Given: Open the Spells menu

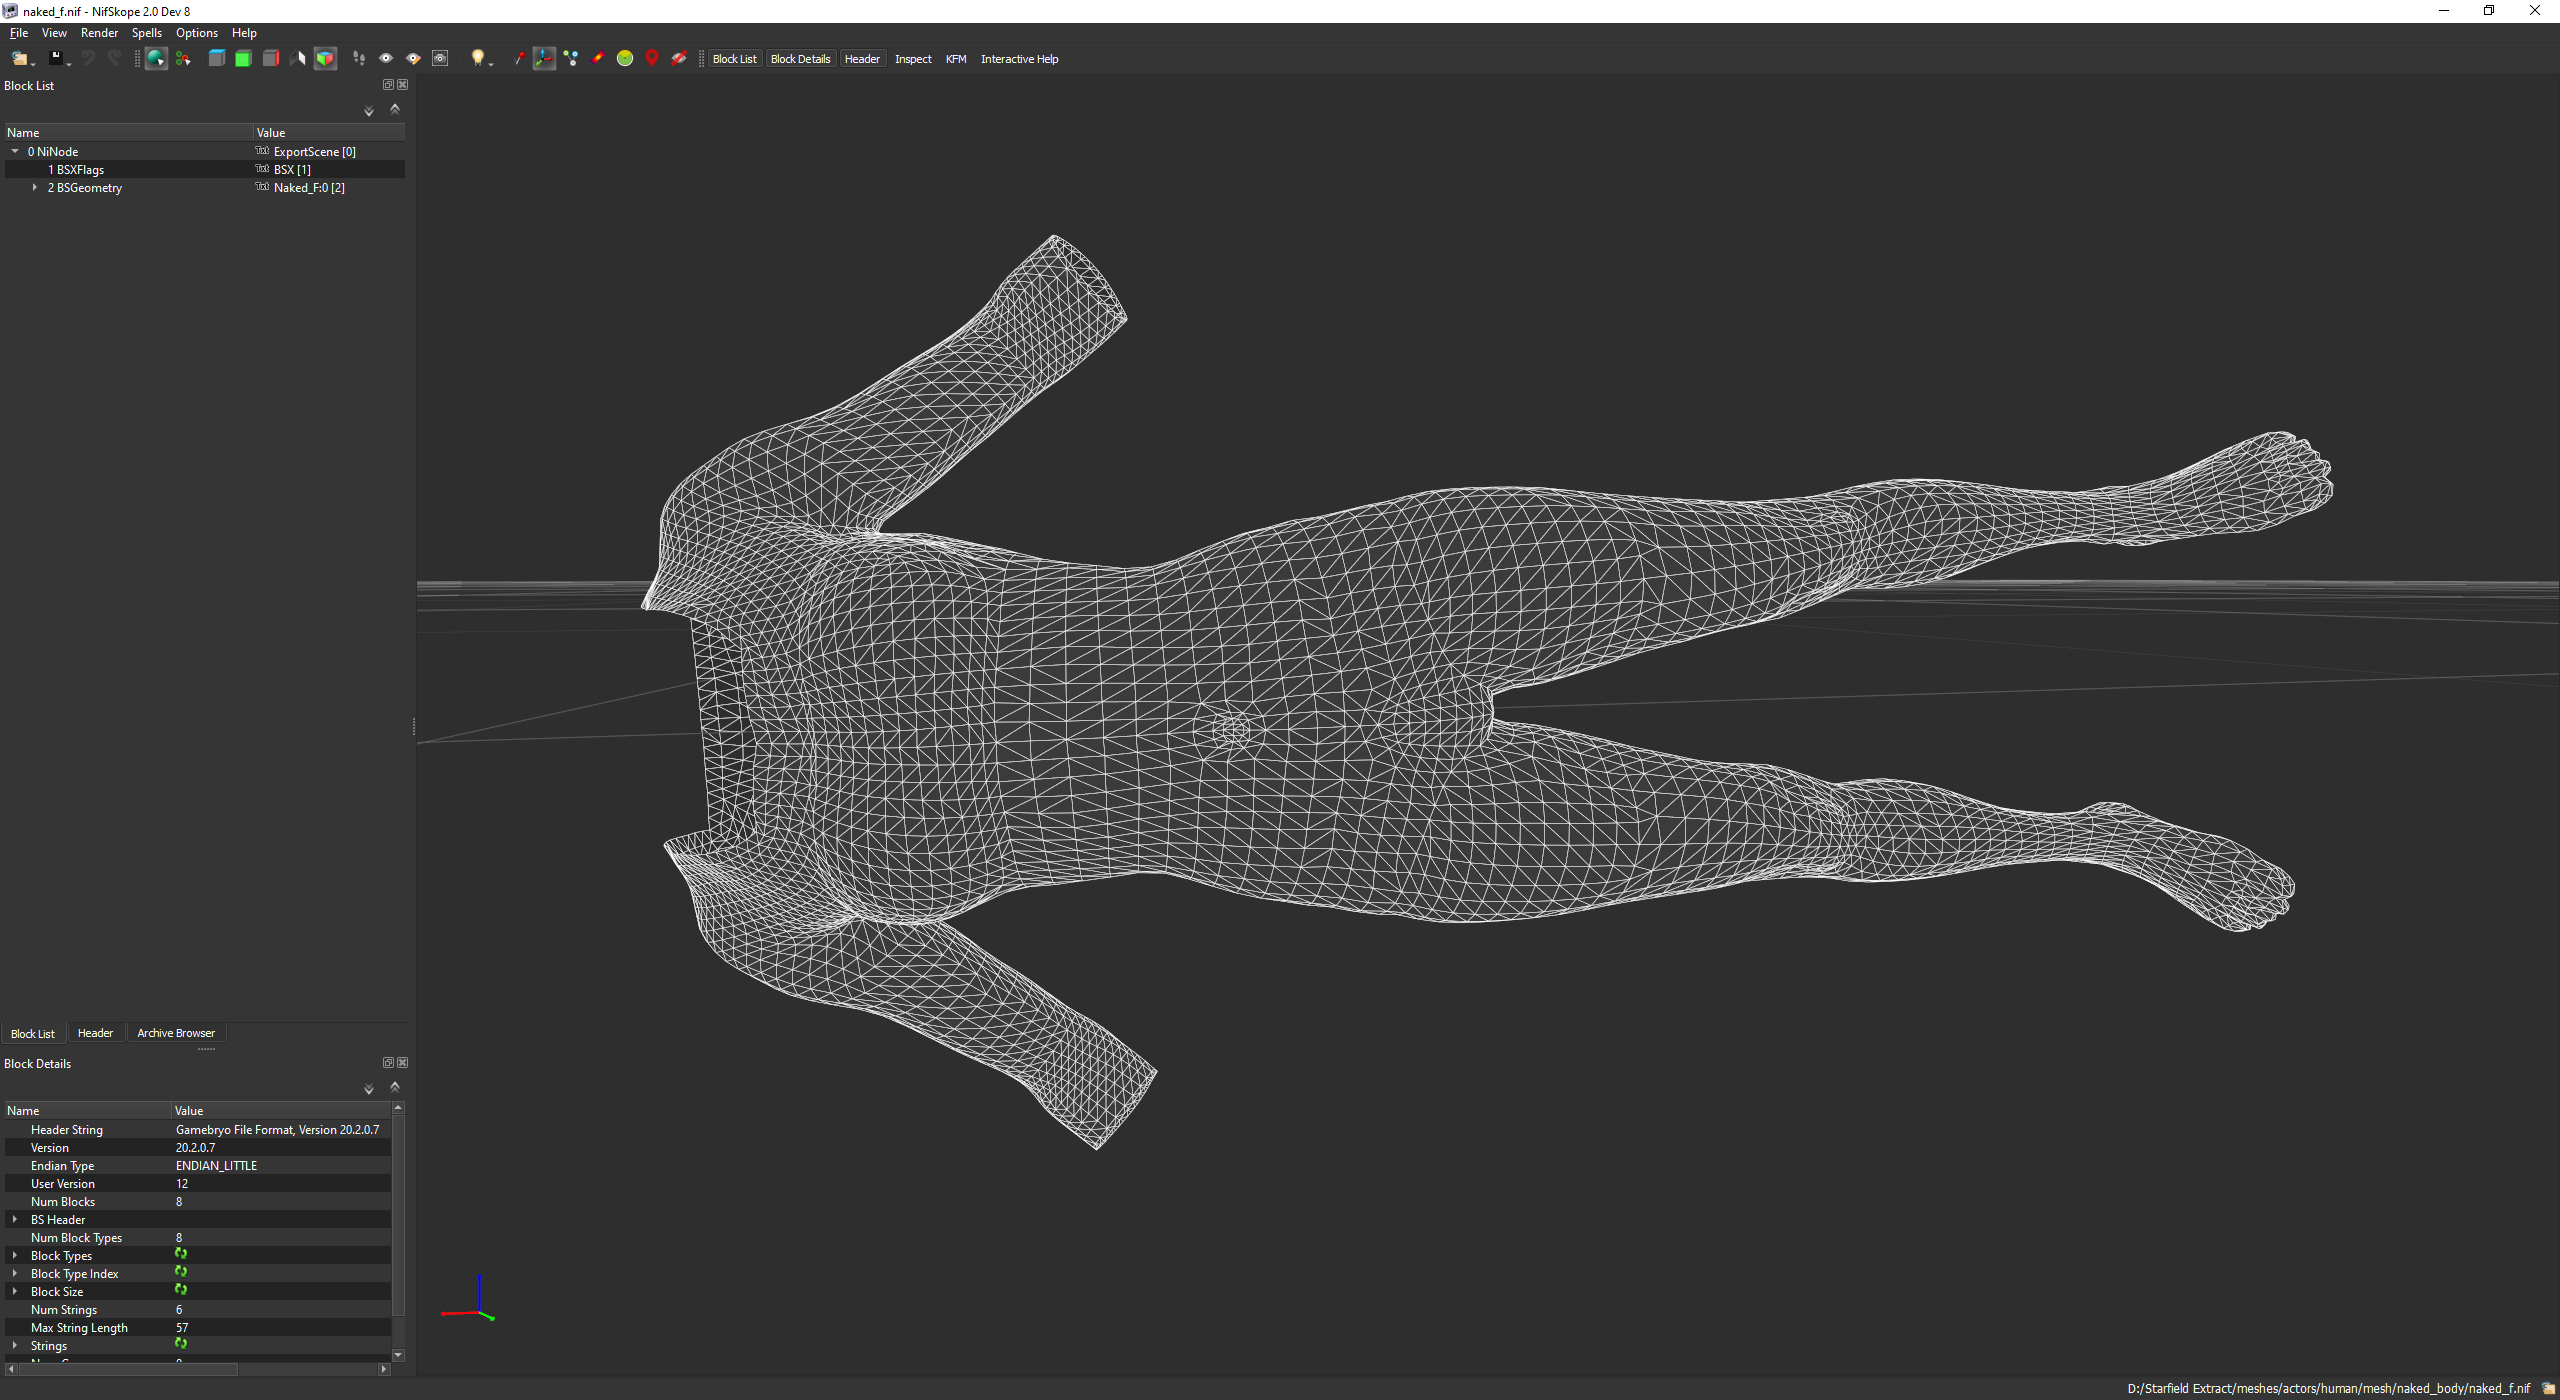Looking at the screenshot, I should point(146,33).
